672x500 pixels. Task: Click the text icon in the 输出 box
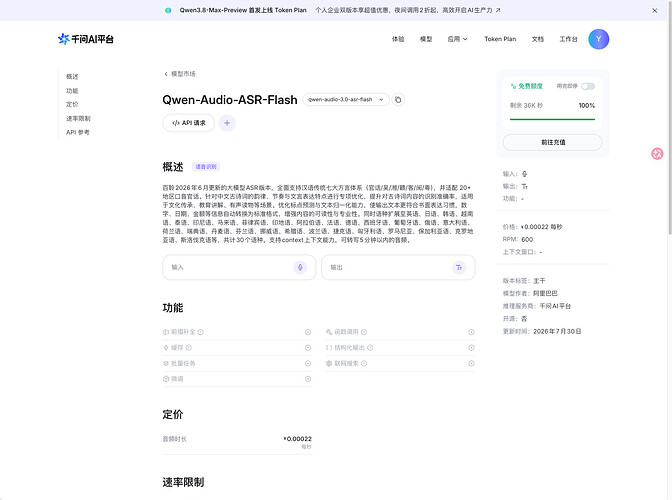459,267
